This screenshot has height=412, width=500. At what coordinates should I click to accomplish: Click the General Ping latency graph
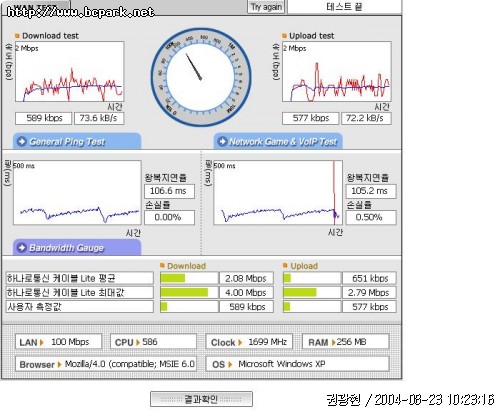(77, 192)
